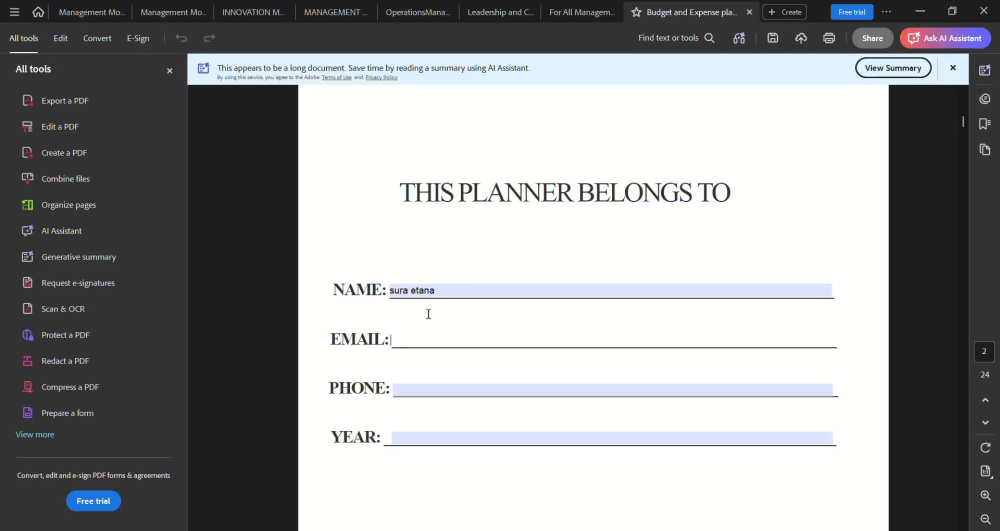Viewport: 1000px width, 531px height.
Task: Open the page thumbnails icon on right rail
Action: 985,150
